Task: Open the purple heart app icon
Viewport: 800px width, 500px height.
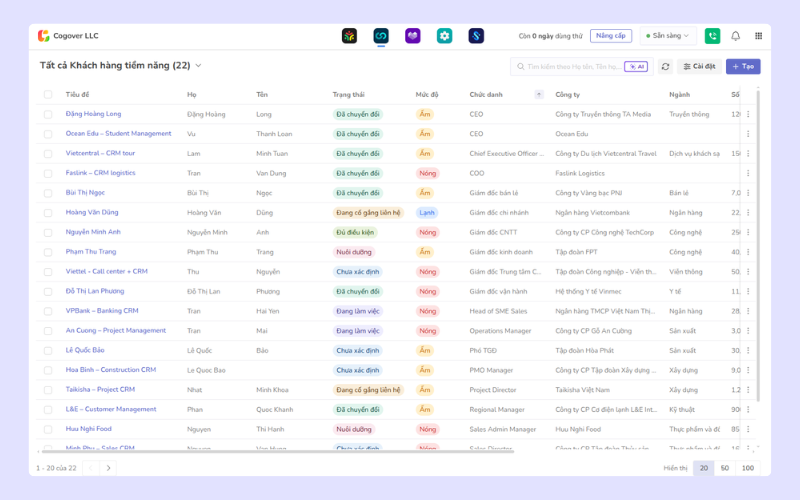Action: (413, 36)
